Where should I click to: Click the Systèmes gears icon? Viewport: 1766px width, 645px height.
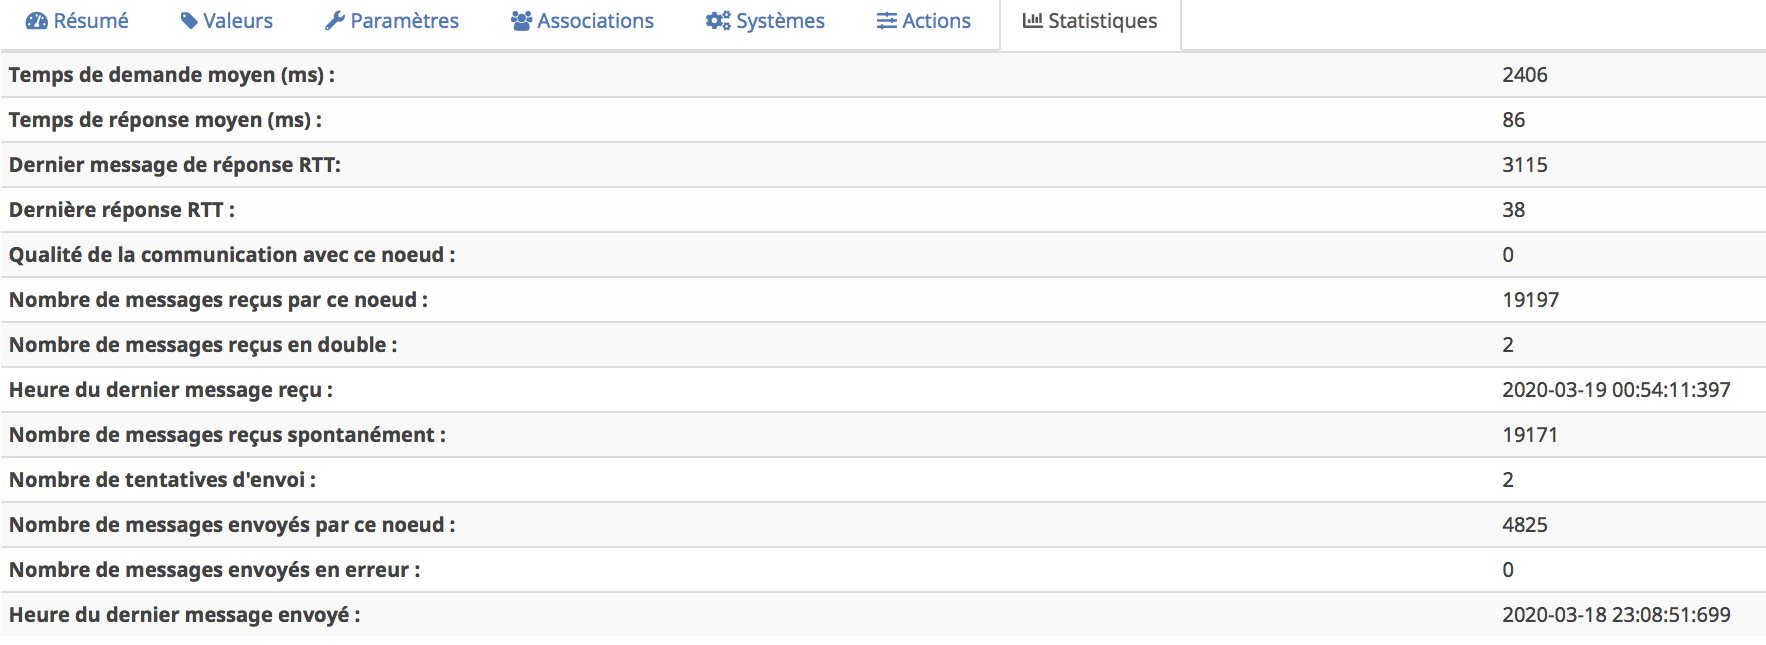[718, 21]
